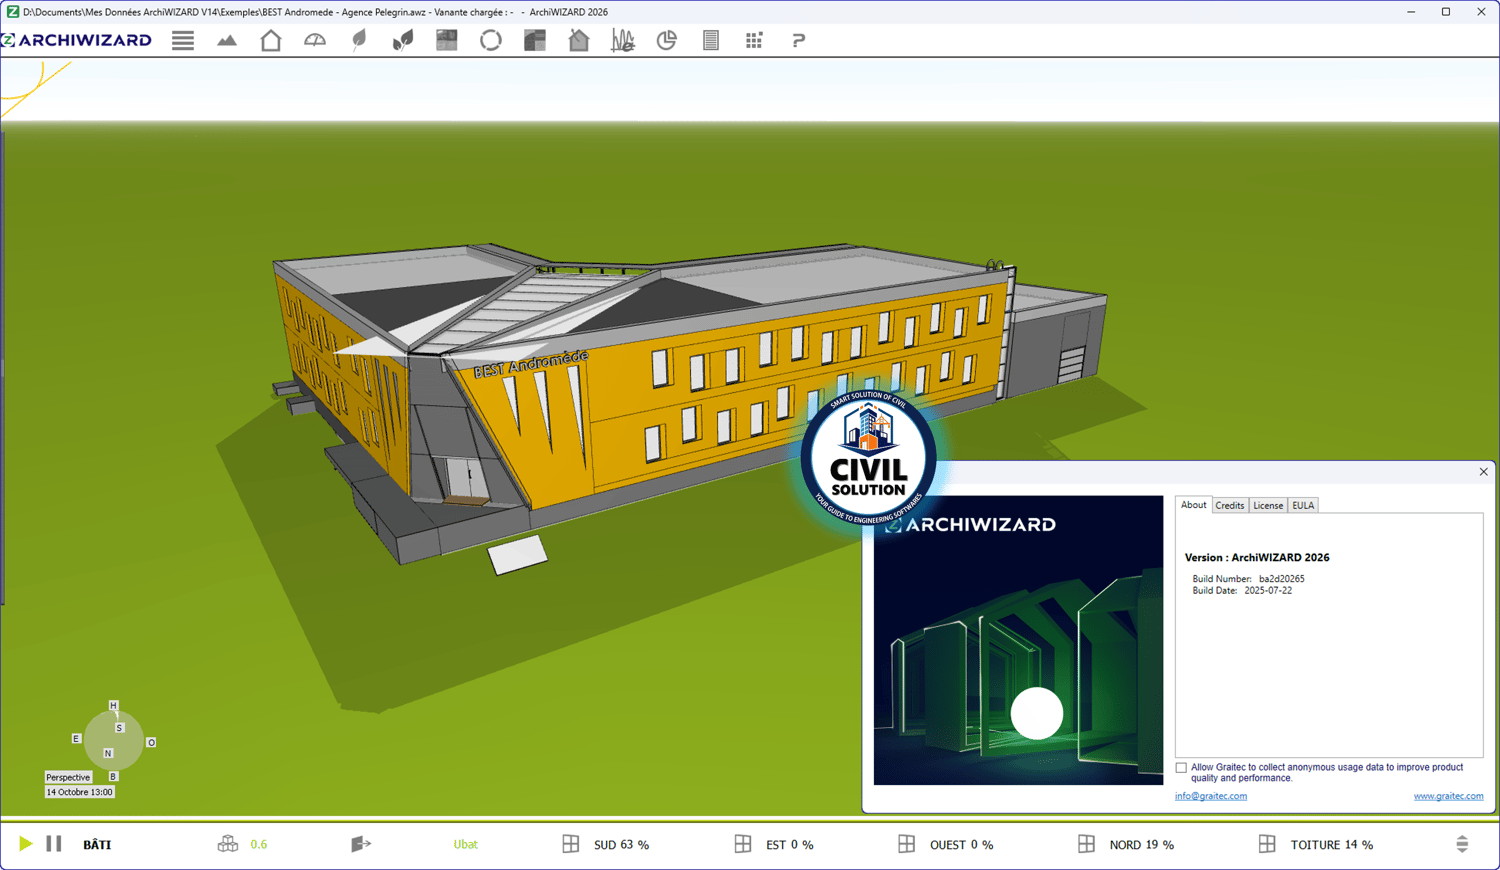1500x870 pixels.
Task: Click the double leaf icon
Action: 403,40
